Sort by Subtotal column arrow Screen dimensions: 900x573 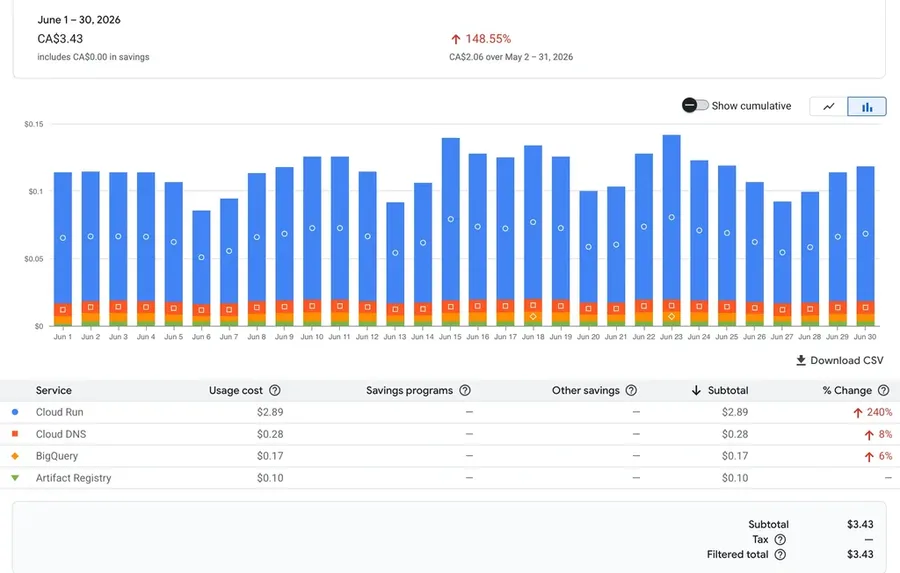[696, 390]
